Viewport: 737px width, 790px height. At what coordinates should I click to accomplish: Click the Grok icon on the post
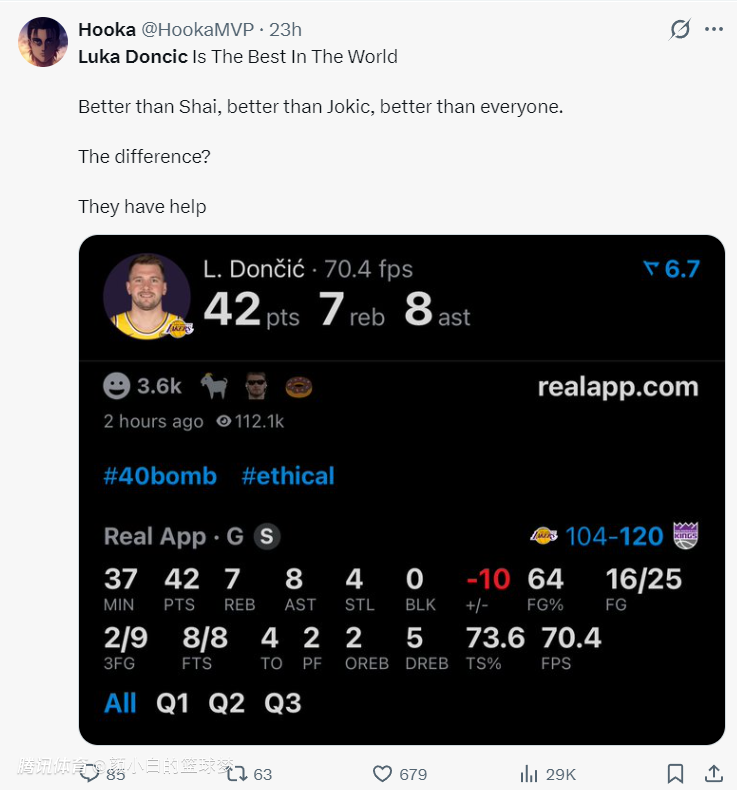pos(680,29)
